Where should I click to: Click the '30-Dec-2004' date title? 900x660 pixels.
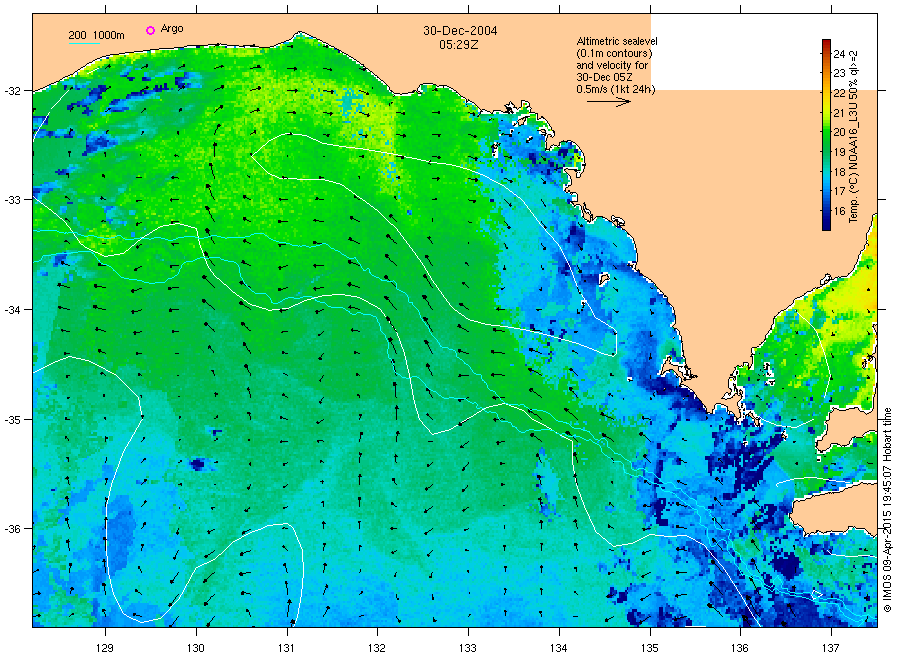(460, 30)
